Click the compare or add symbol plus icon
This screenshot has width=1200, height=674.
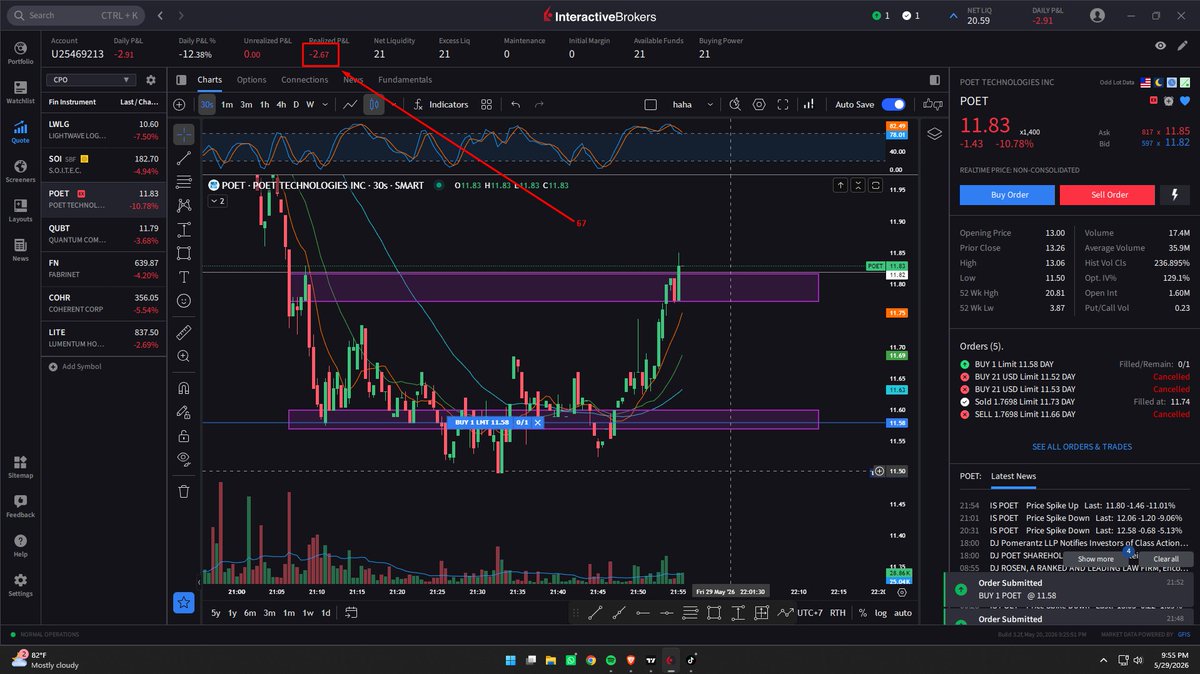click(x=179, y=104)
